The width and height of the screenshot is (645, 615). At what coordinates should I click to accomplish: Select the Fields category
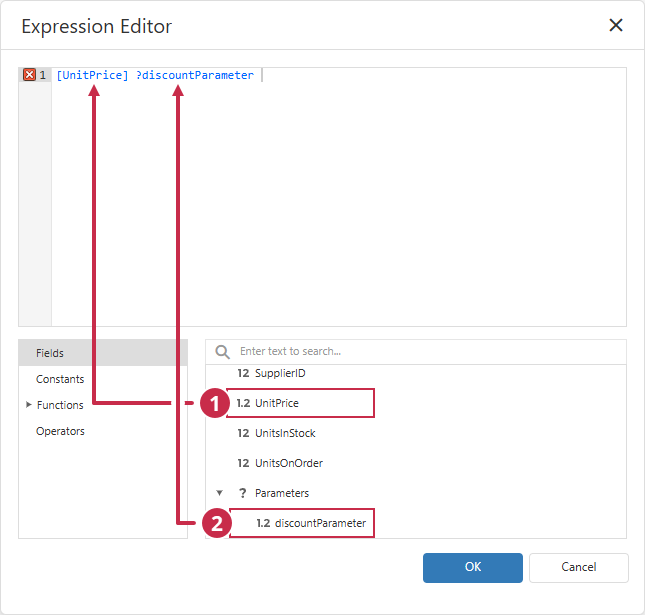(103, 353)
